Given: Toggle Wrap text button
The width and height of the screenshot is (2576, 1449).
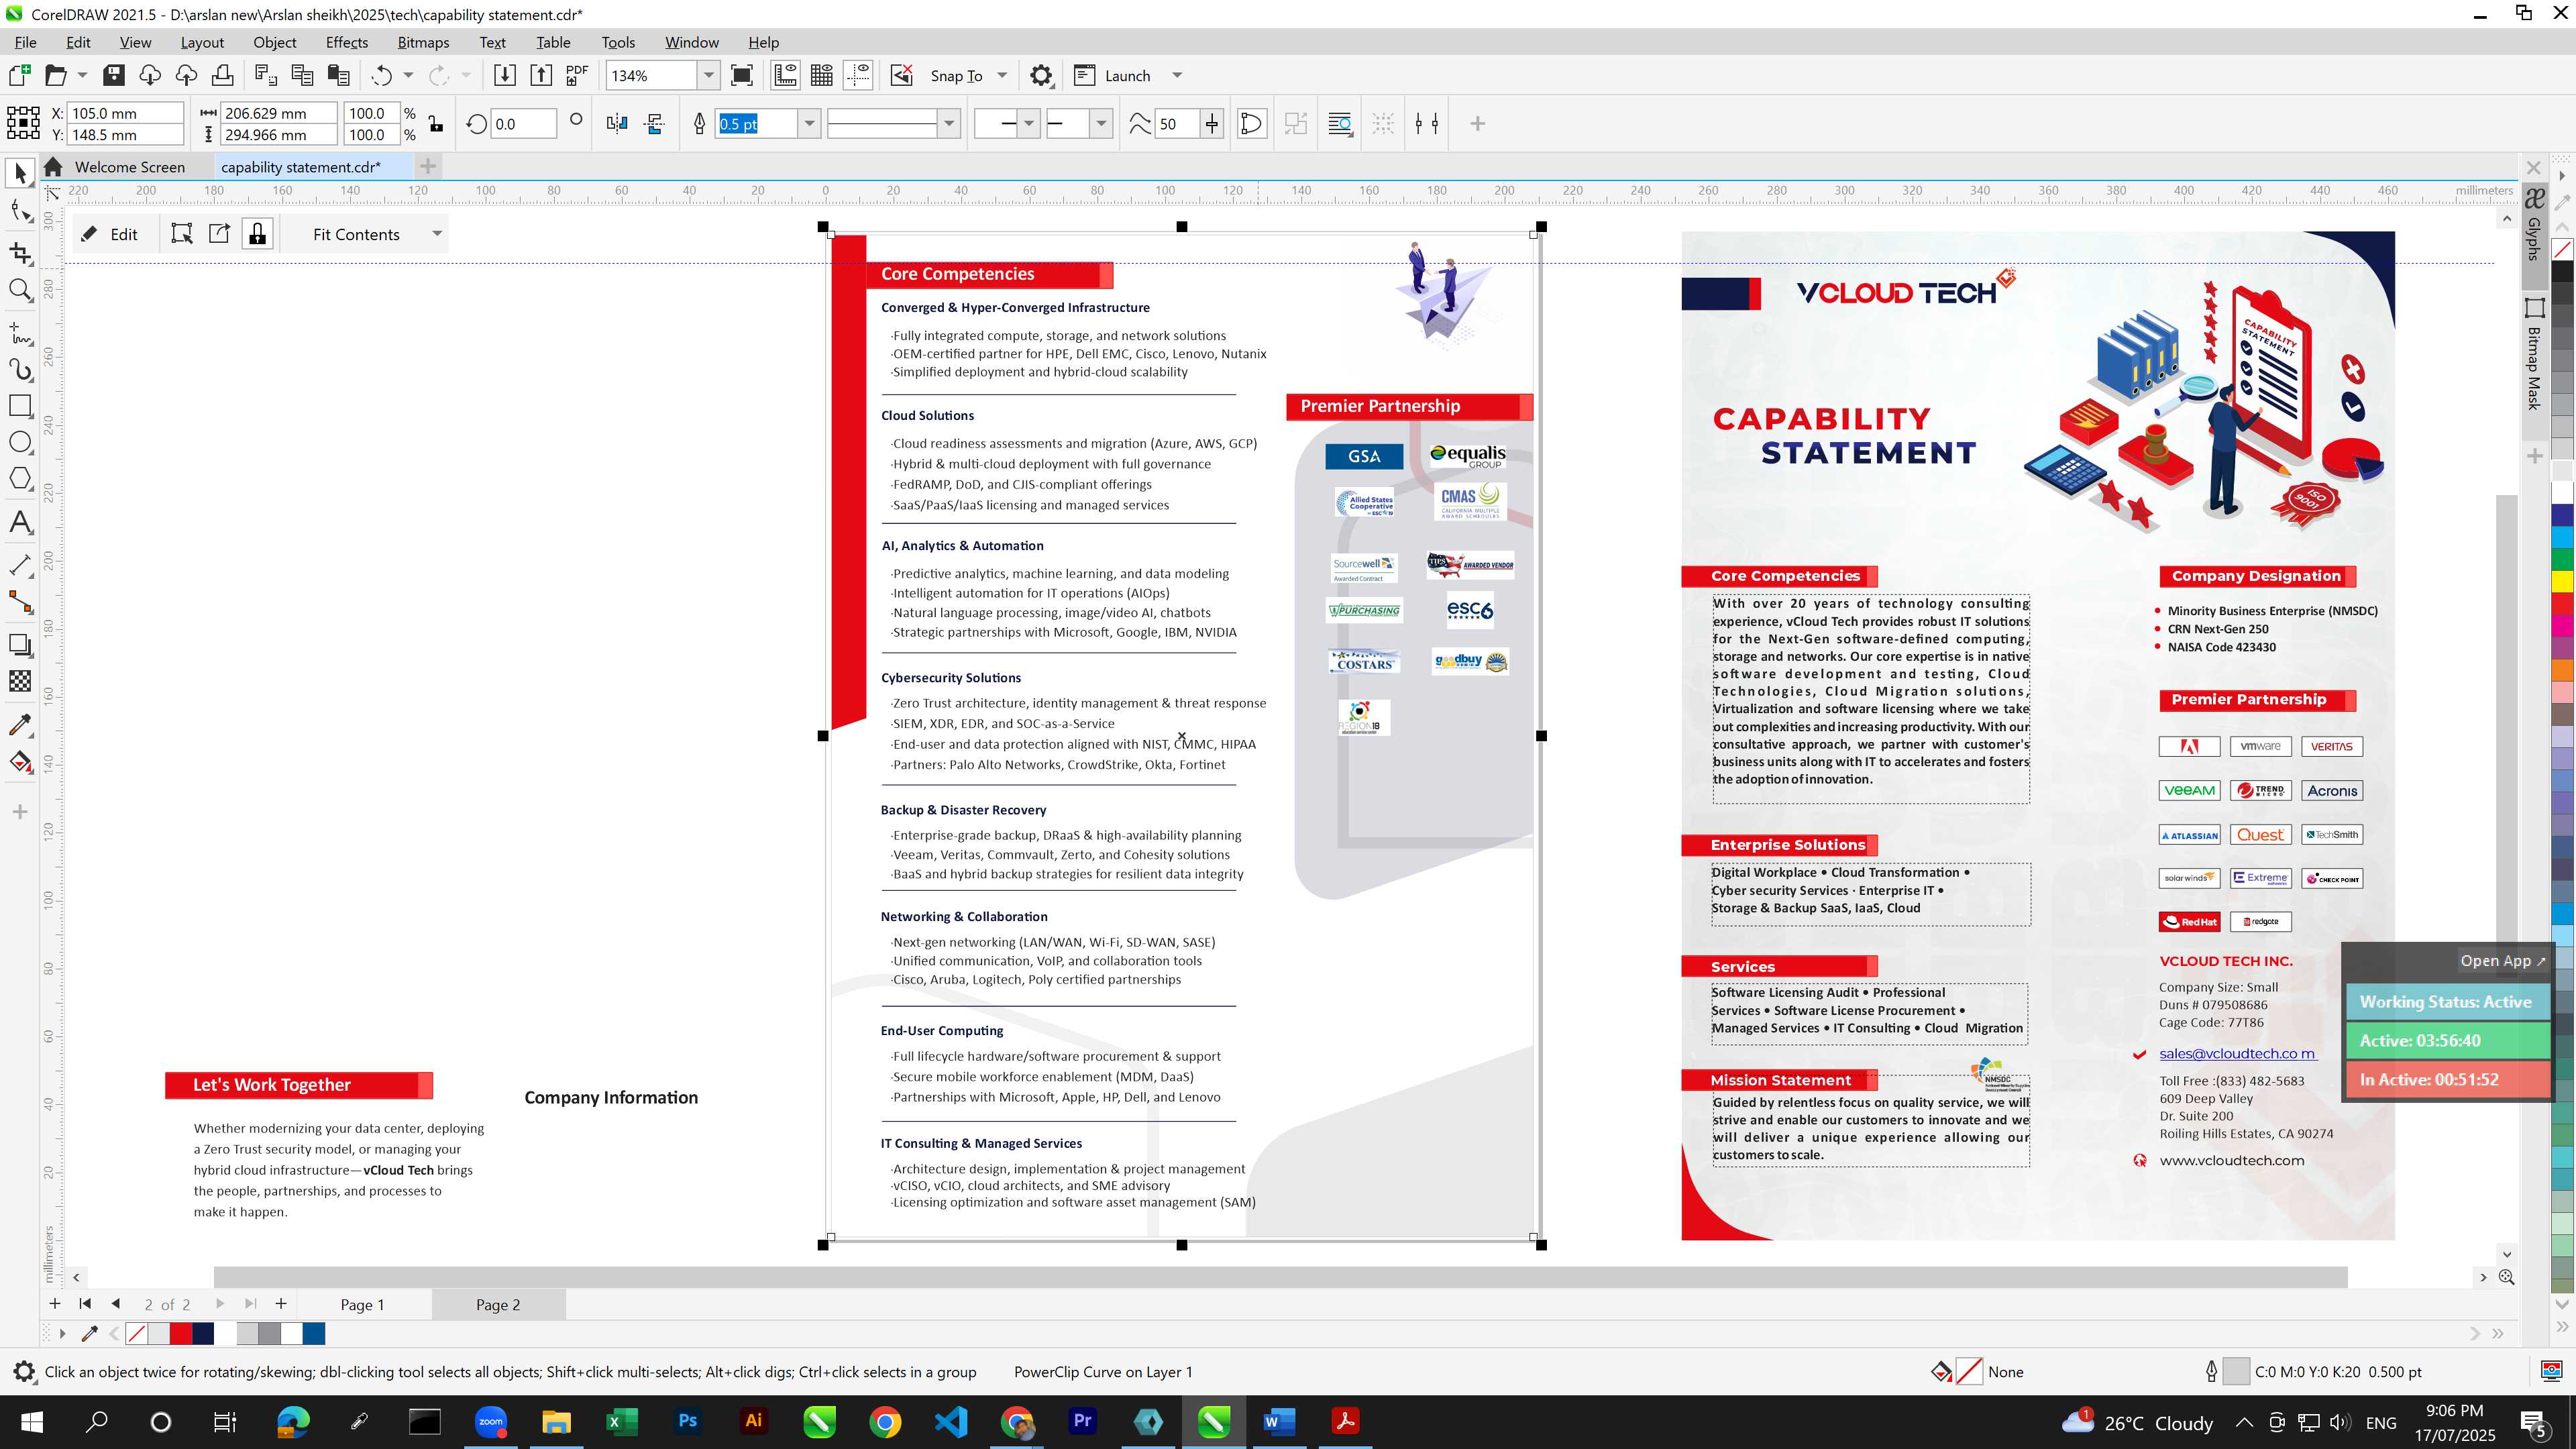Looking at the screenshot, I should 1340,124.
